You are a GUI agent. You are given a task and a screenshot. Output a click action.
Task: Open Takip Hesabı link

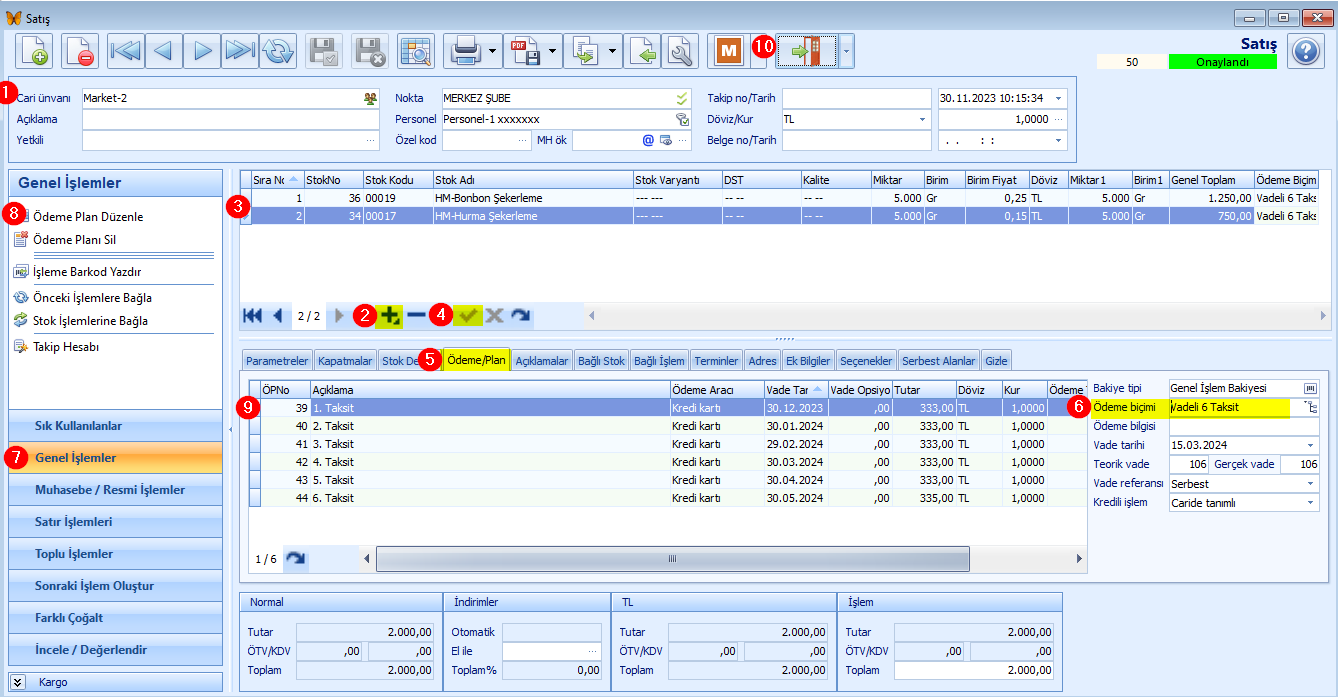click(66, 347)
